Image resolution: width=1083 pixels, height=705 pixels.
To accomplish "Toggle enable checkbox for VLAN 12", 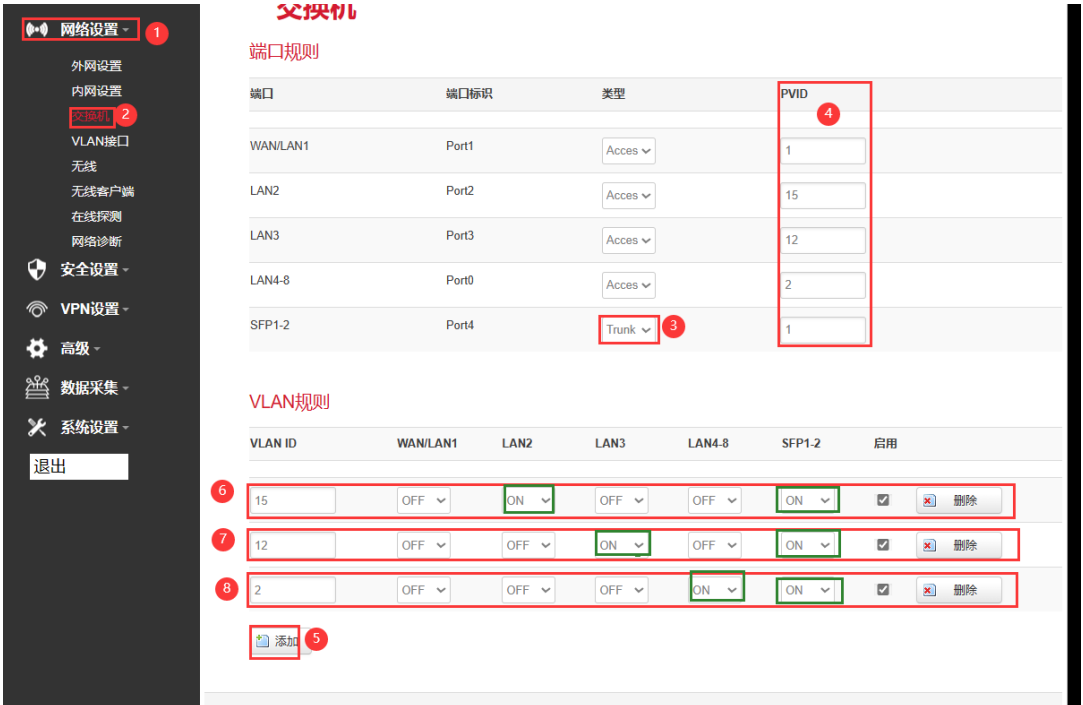I will tap(883, 545).
